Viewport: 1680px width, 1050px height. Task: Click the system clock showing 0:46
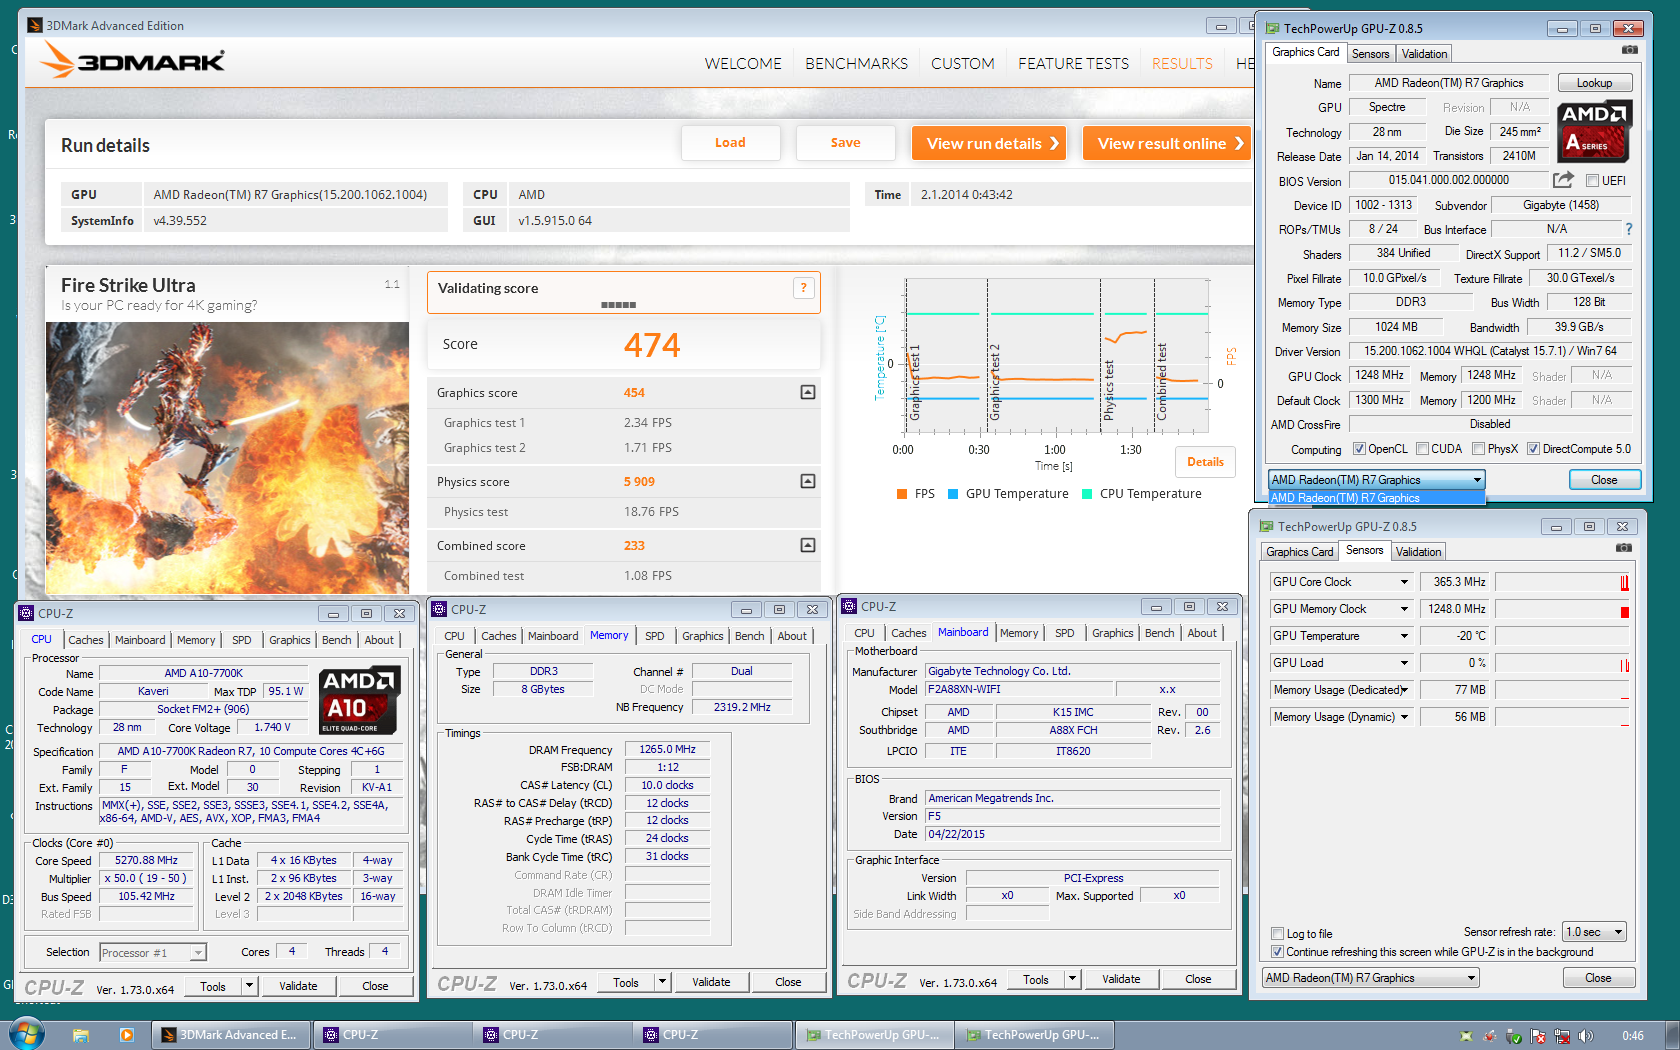click(x=1633, y=1036)
